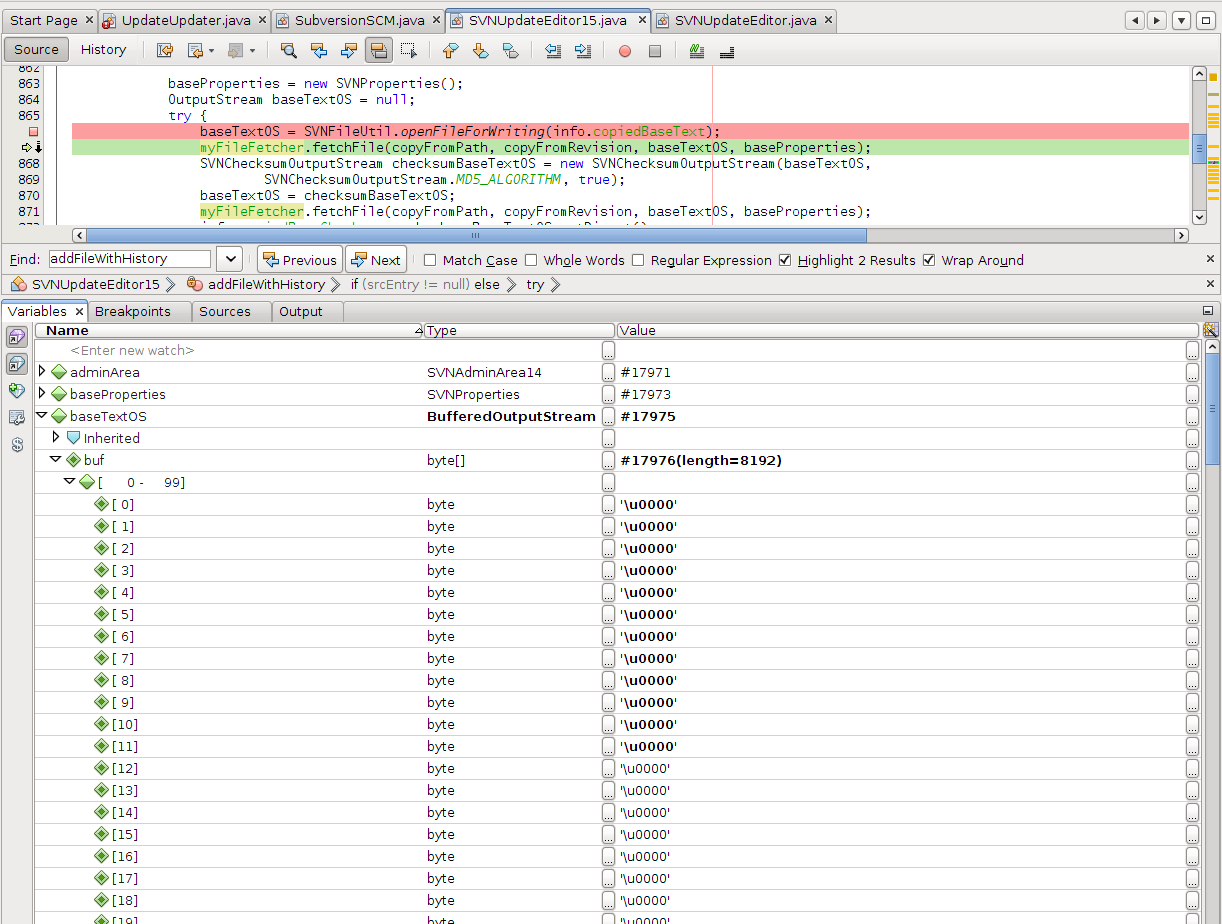The height and width of the screenshot is (924, 1222).
Task: Toggle the Highlight Search toolbar icon
Action: [378, 50]
